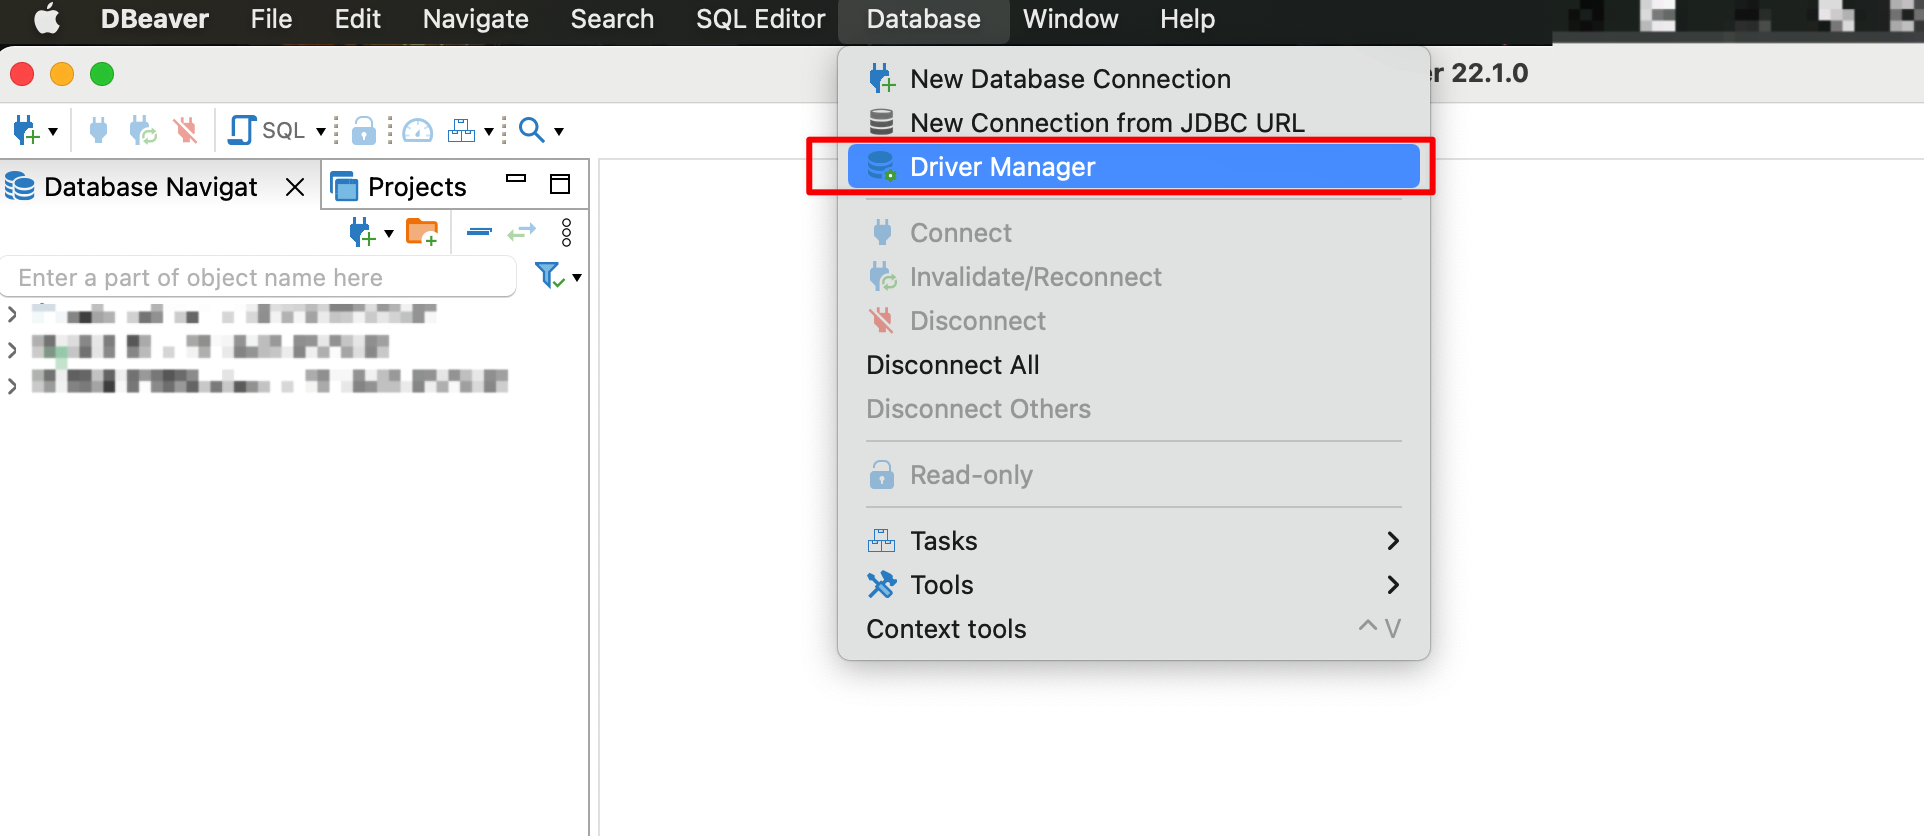Click the red Disconnect toolbar icon
Screen dimensions: 1924x836
(185, 130)
